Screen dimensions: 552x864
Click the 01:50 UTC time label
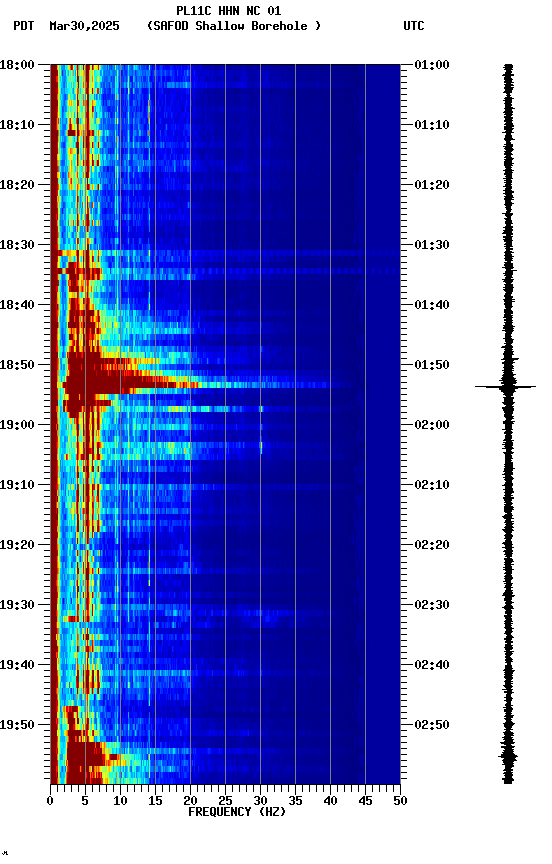point(432,365)
